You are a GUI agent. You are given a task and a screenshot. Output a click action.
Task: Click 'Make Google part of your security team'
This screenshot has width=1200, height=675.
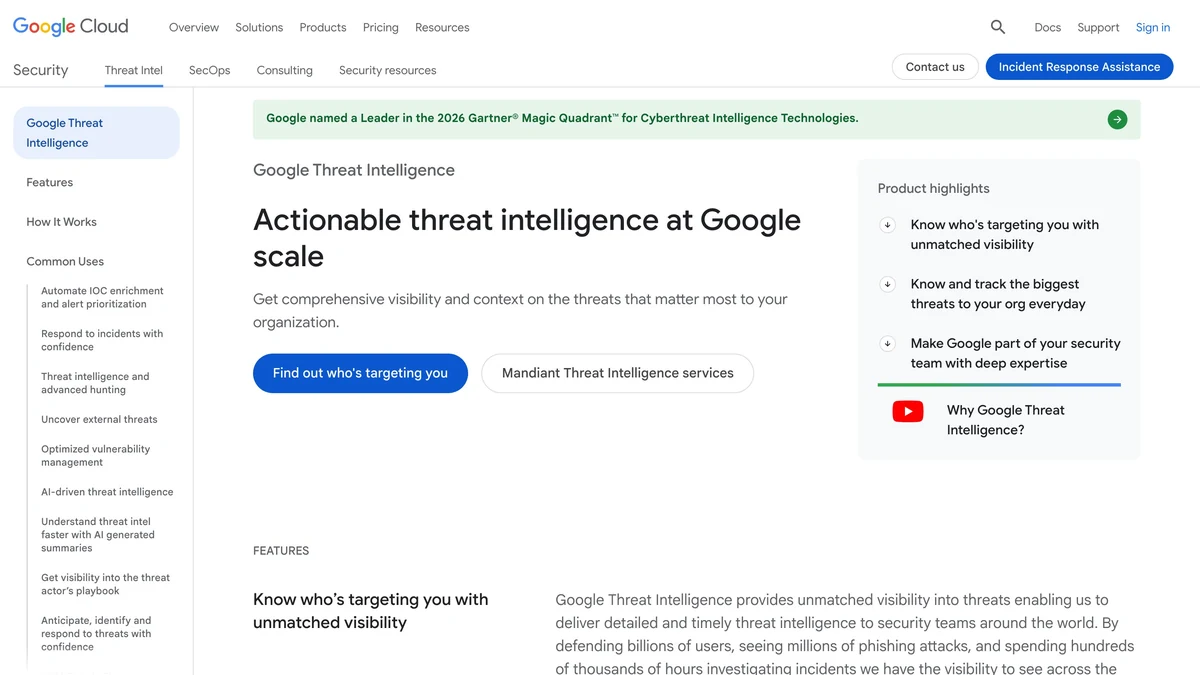click(1015, 353)
